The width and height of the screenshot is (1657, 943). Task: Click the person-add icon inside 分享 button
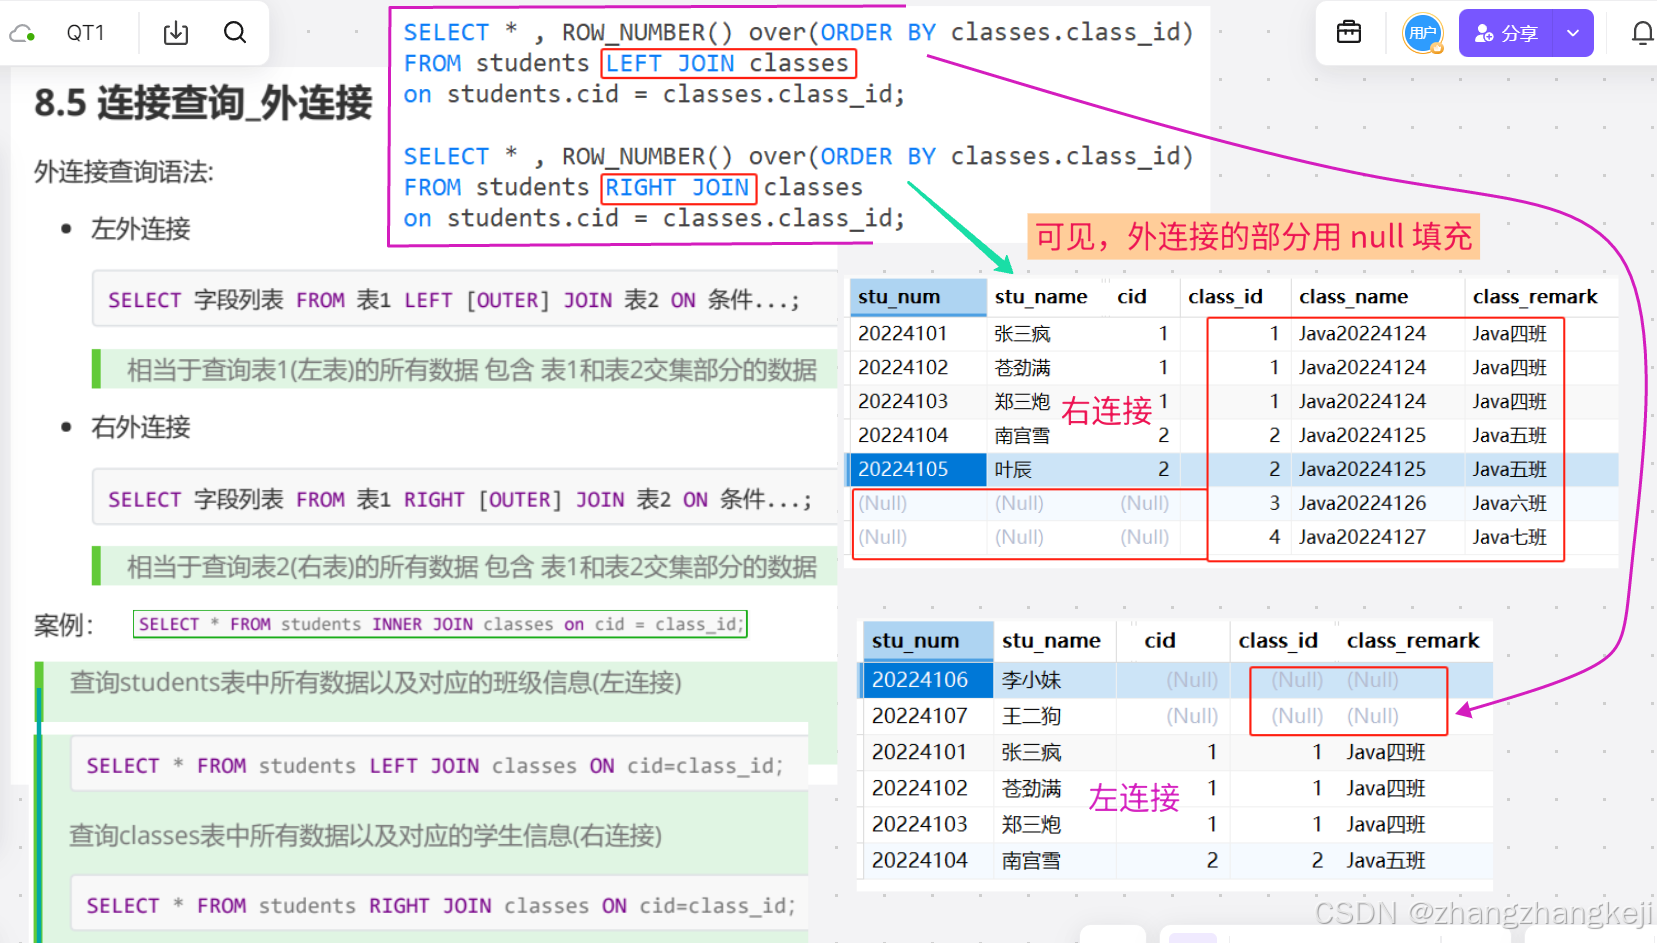click(x=1483, y=33)
